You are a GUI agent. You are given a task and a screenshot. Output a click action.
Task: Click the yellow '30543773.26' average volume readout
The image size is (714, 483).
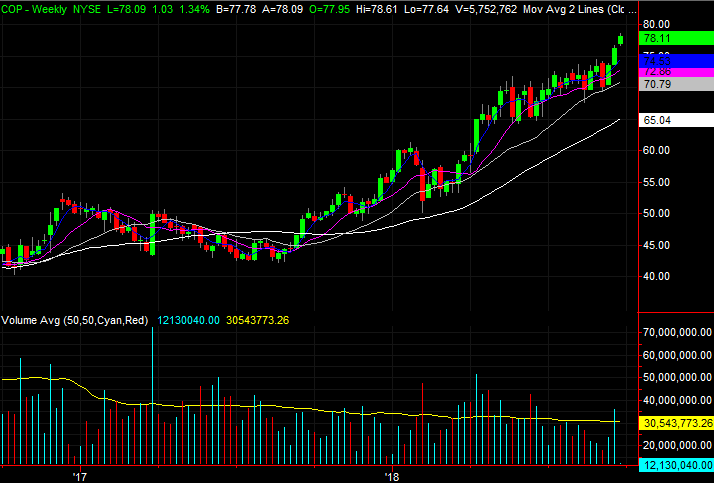(x=257, y=320)
